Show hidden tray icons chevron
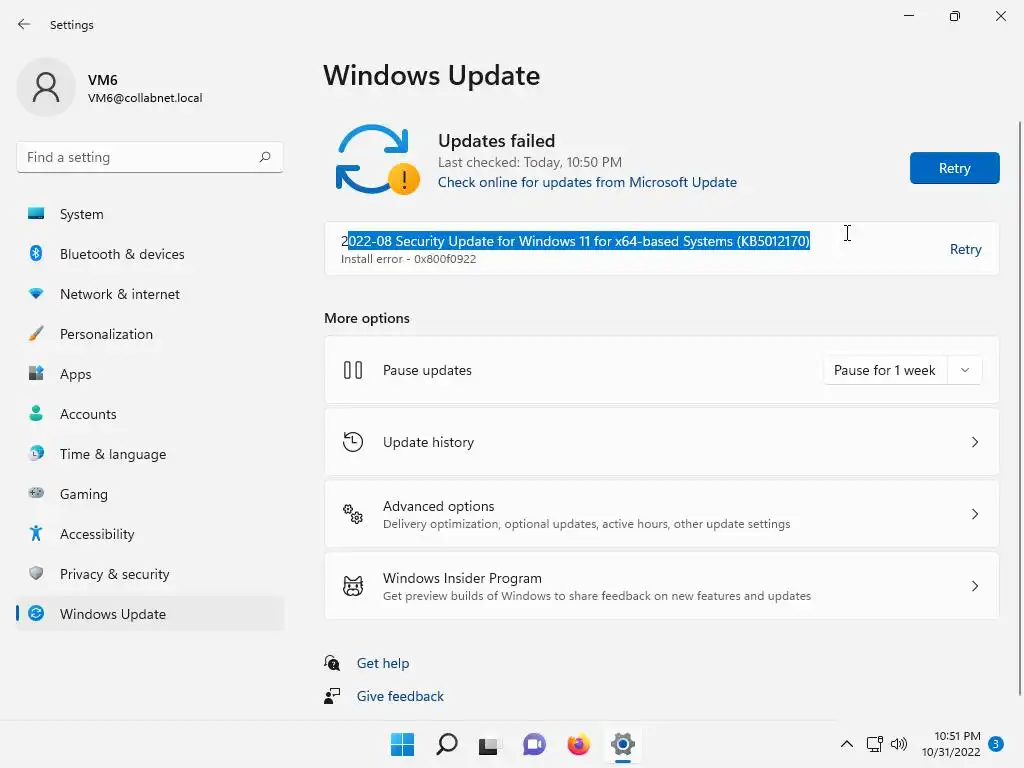The width and height of the screenshot is (1024, 768). click(x=846, y=744)
